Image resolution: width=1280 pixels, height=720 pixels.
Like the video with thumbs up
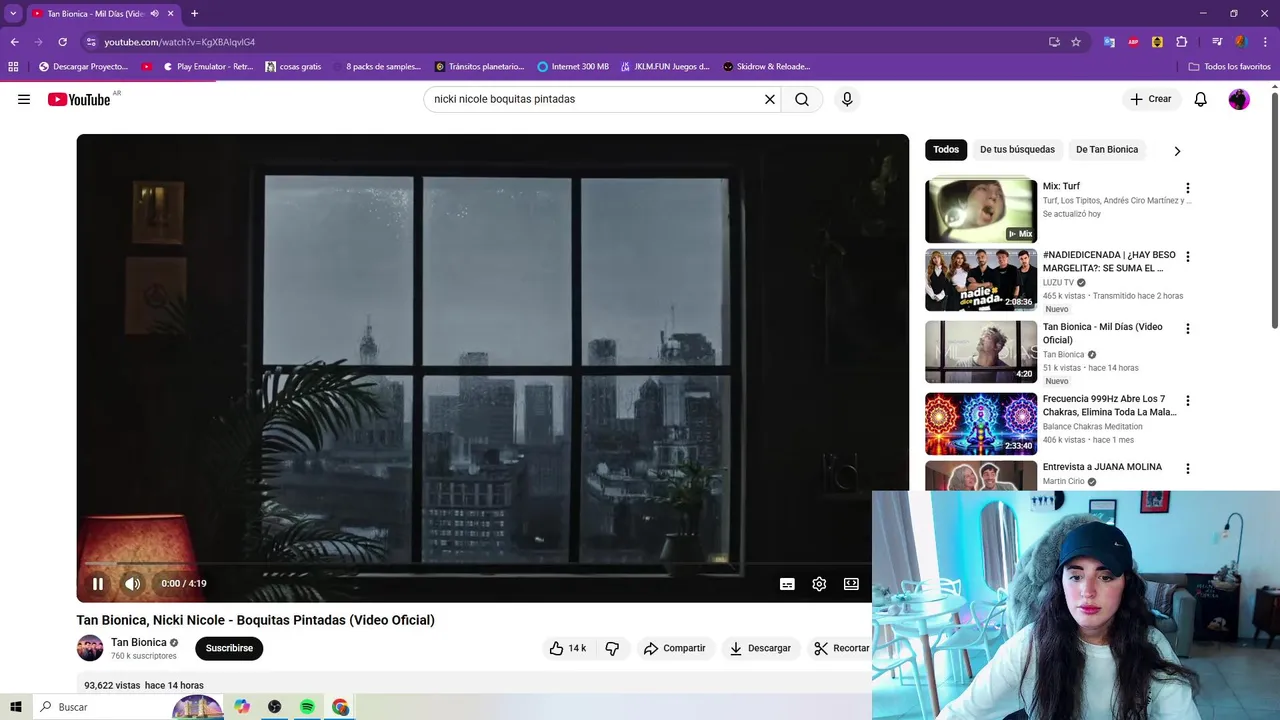568,648
